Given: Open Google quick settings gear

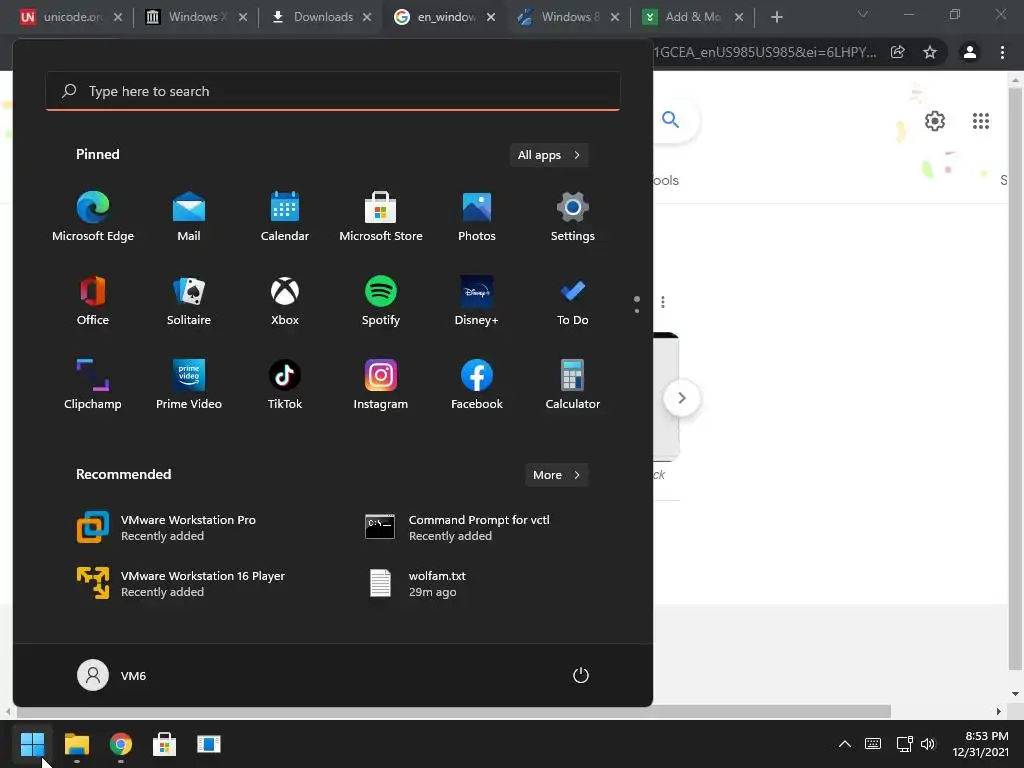Looking at the screenshot, I should pyautogui.click(x=935, y=121).
